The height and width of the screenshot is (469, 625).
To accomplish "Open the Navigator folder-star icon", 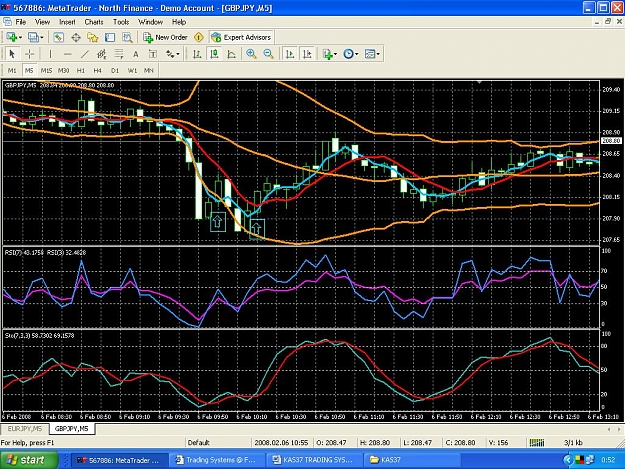I will [x=93, y=37].
